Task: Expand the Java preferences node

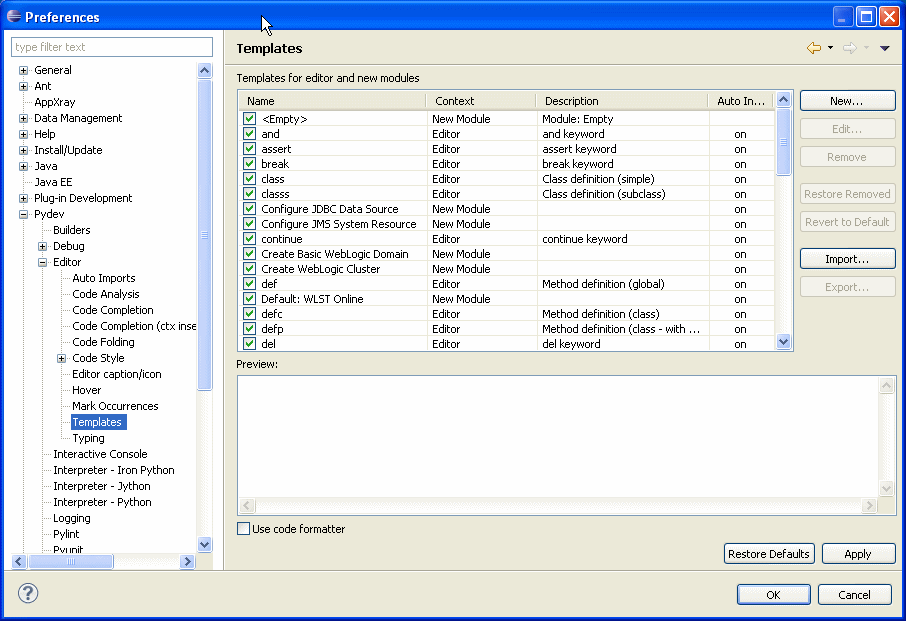Action: pyautogui.click(x=24, y=166)
